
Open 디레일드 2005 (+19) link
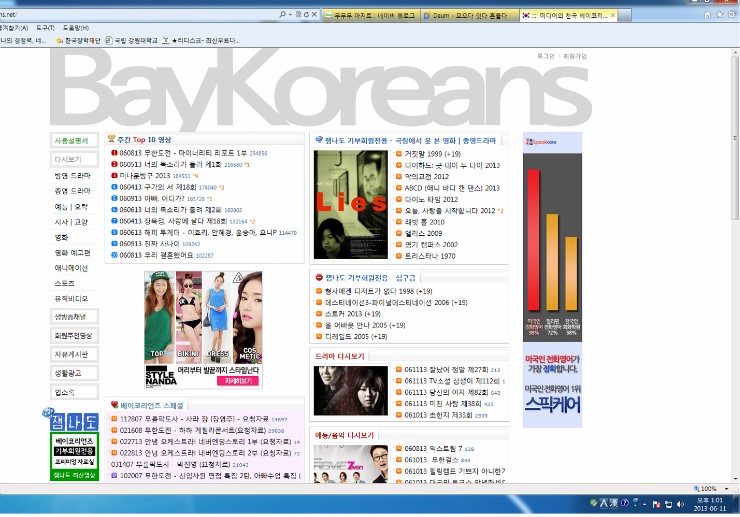pos(356,337)
